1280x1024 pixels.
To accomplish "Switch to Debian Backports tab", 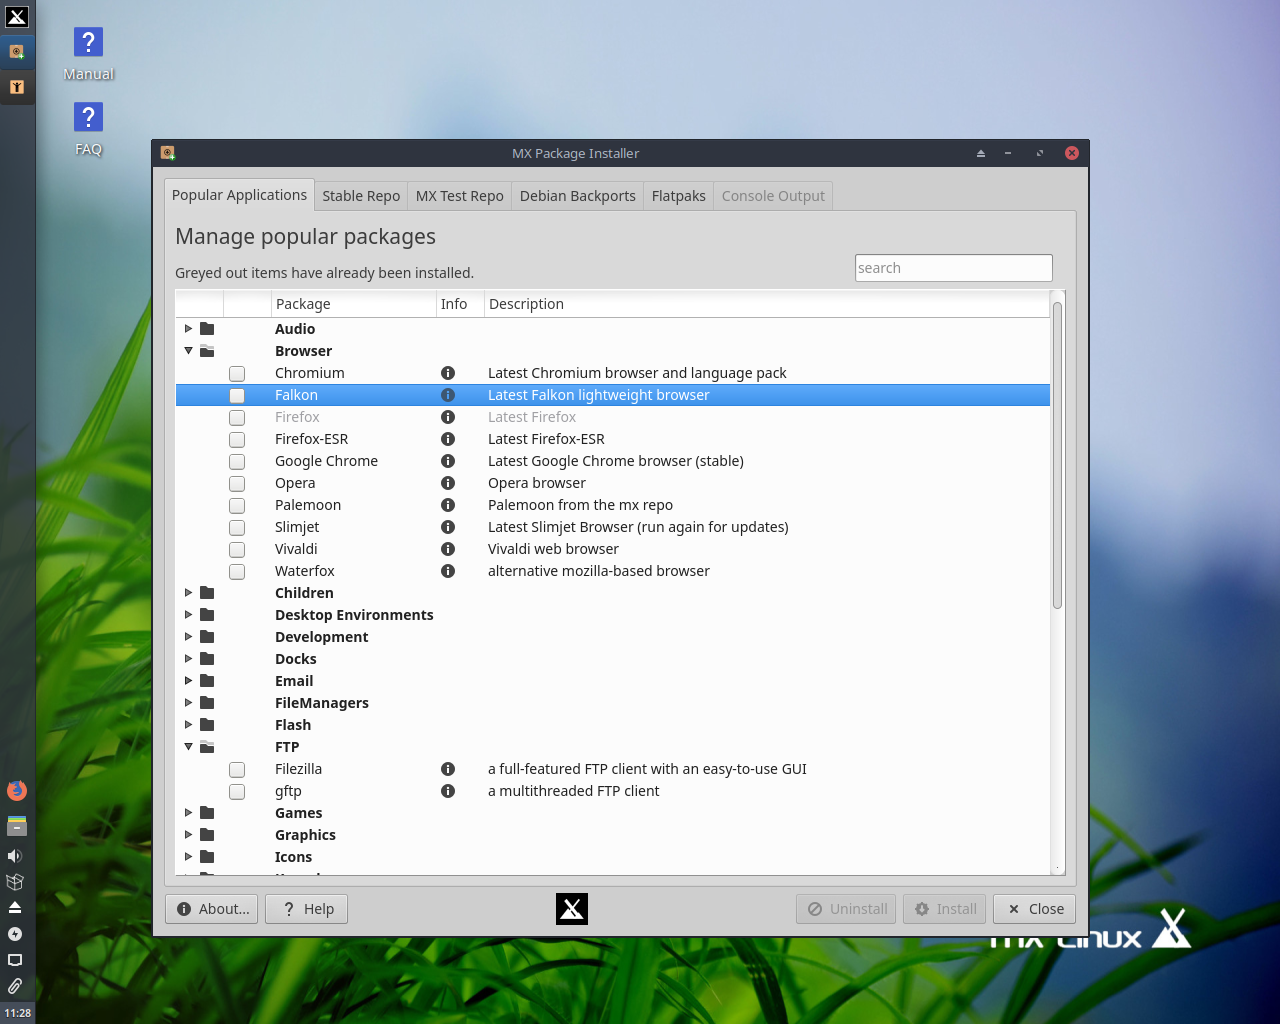I will (x=578, y=196).
